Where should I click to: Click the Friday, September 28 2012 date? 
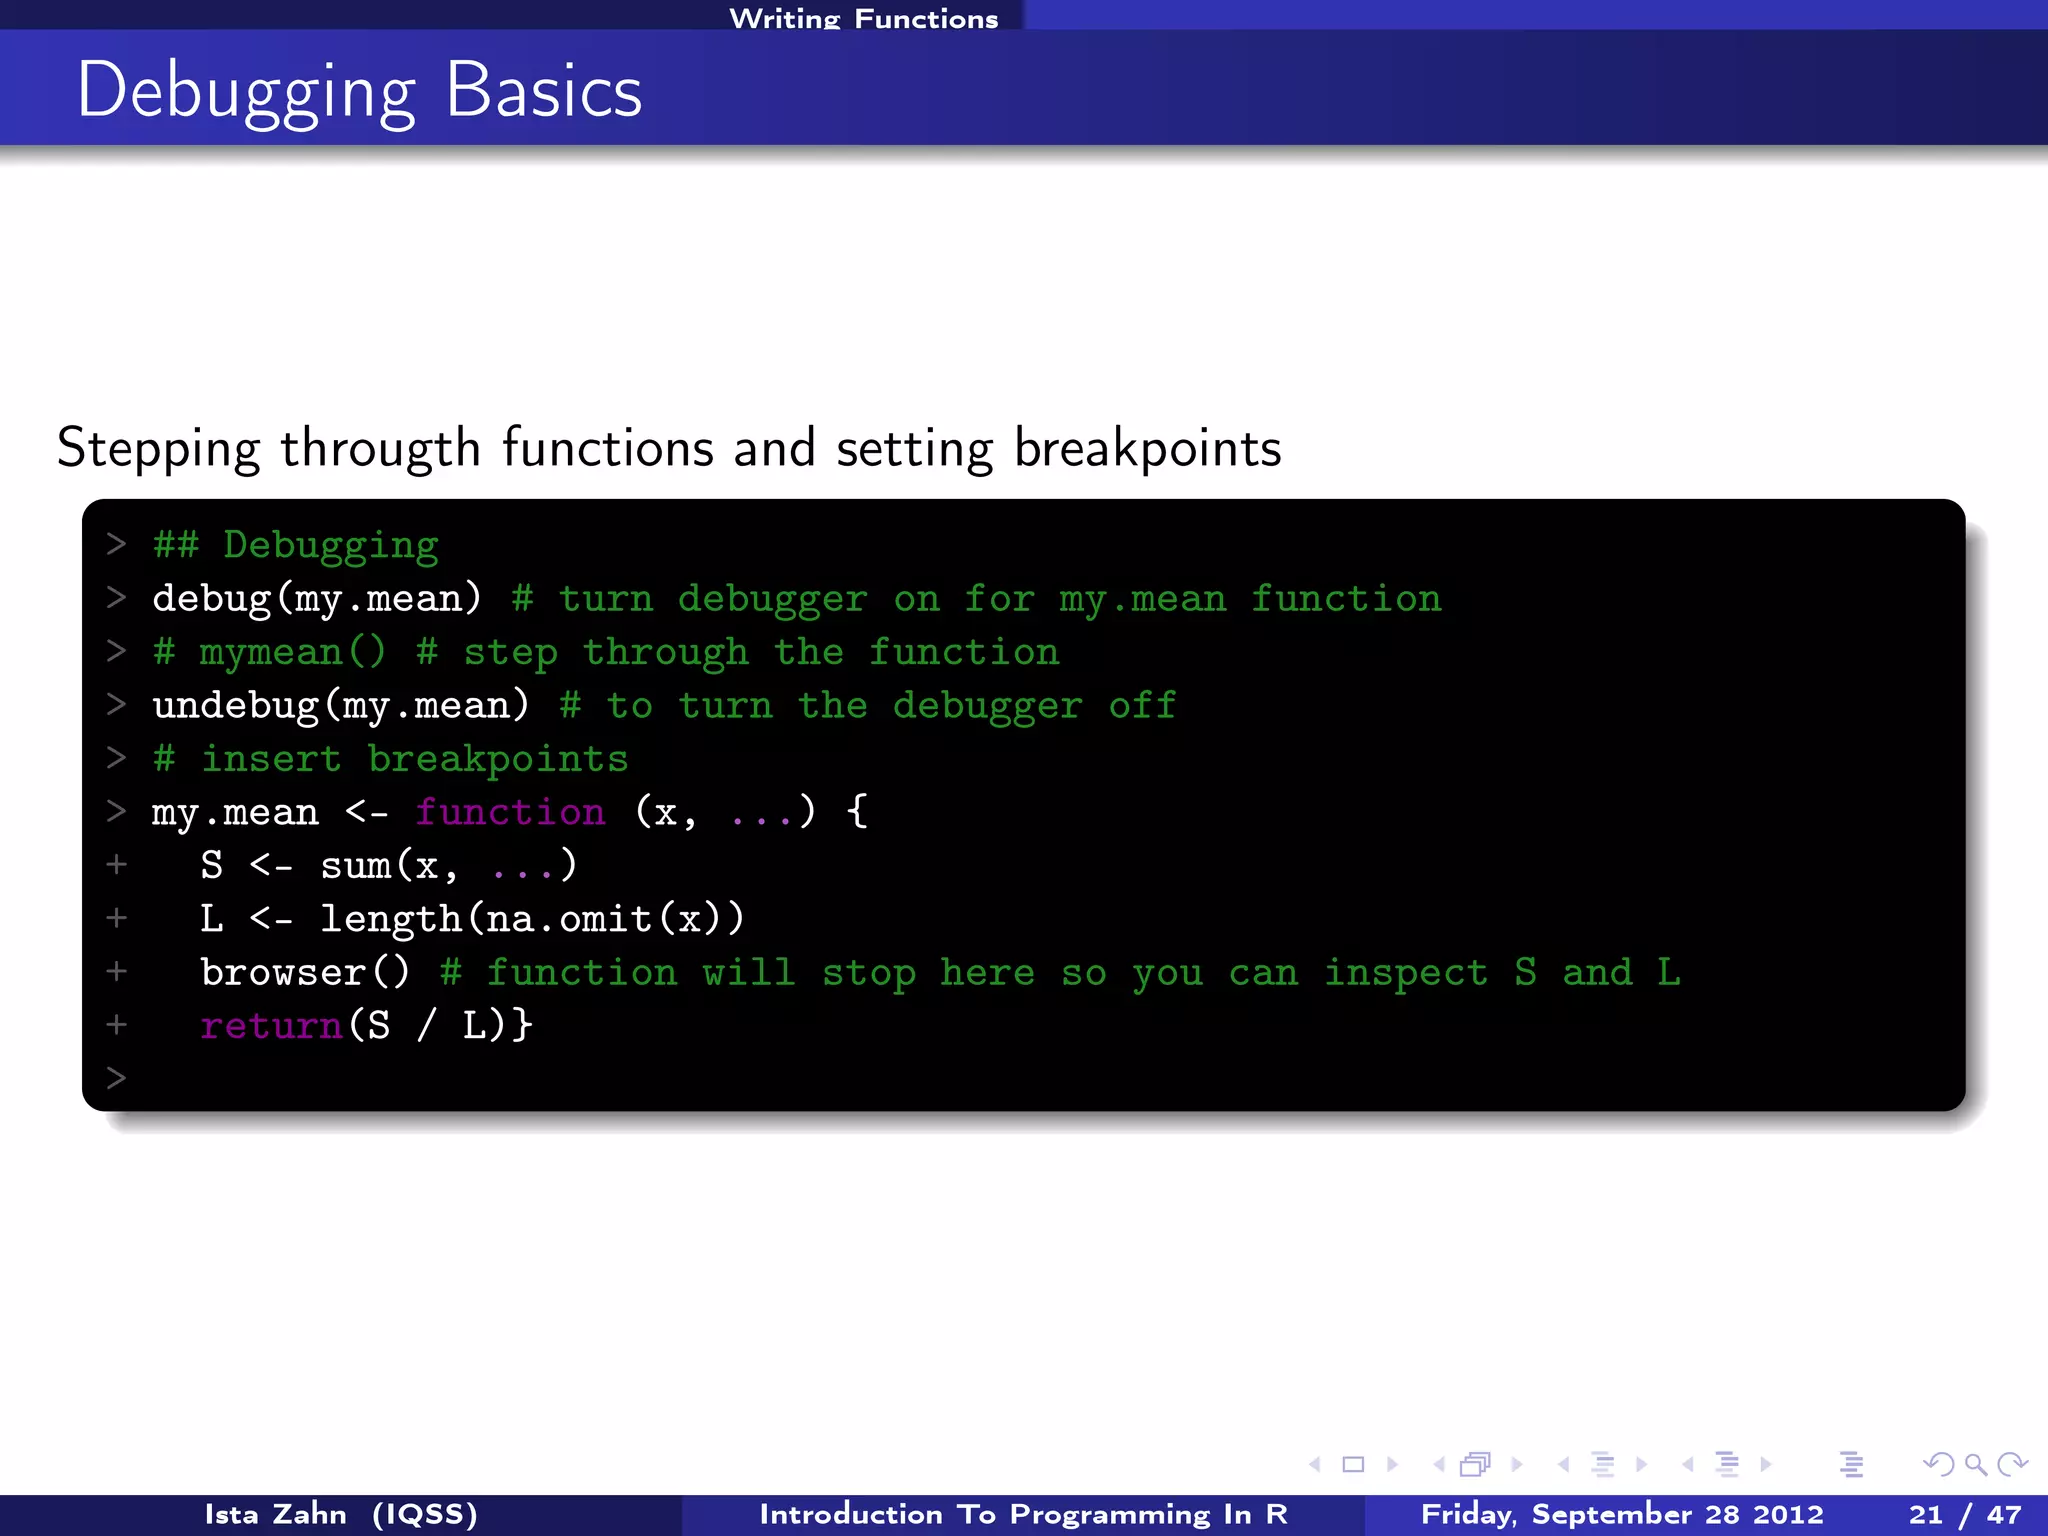(1622, 1514)
